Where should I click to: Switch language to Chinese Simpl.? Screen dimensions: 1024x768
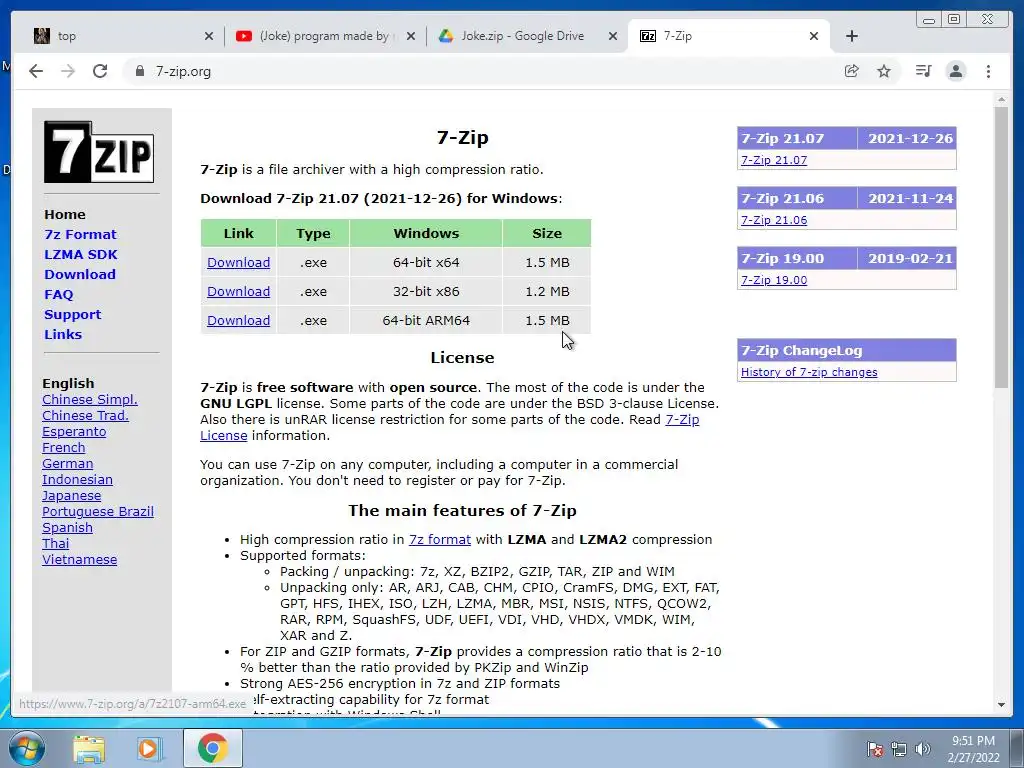[89, 400]
